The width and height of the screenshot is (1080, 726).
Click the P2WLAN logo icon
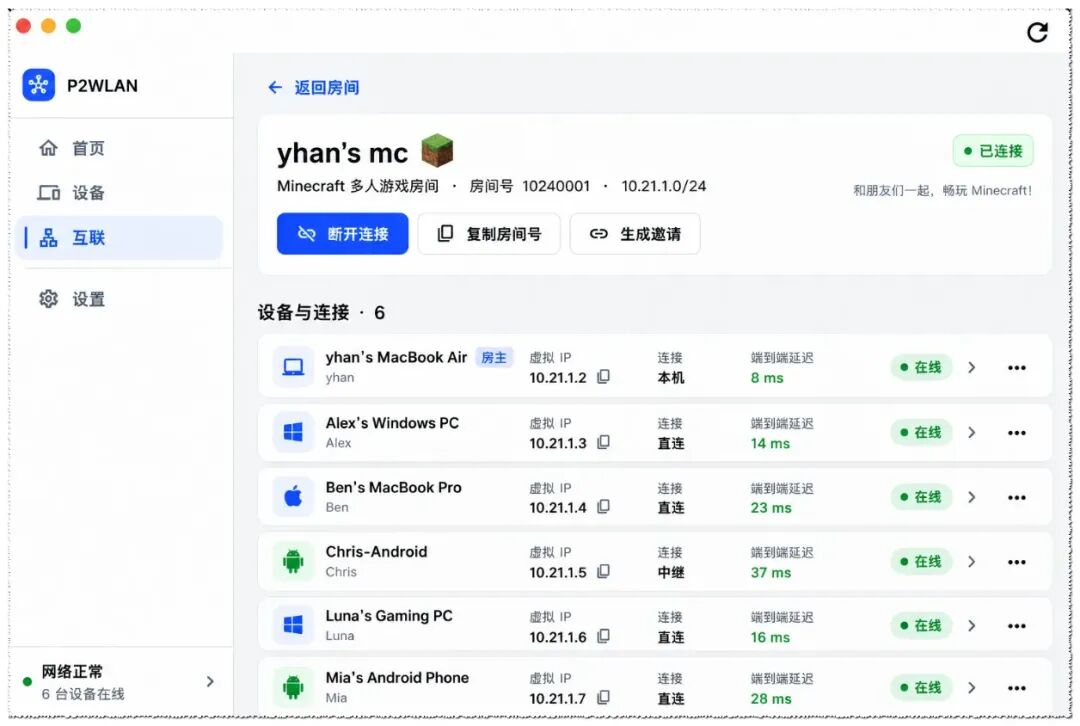(x=39, y=85)
